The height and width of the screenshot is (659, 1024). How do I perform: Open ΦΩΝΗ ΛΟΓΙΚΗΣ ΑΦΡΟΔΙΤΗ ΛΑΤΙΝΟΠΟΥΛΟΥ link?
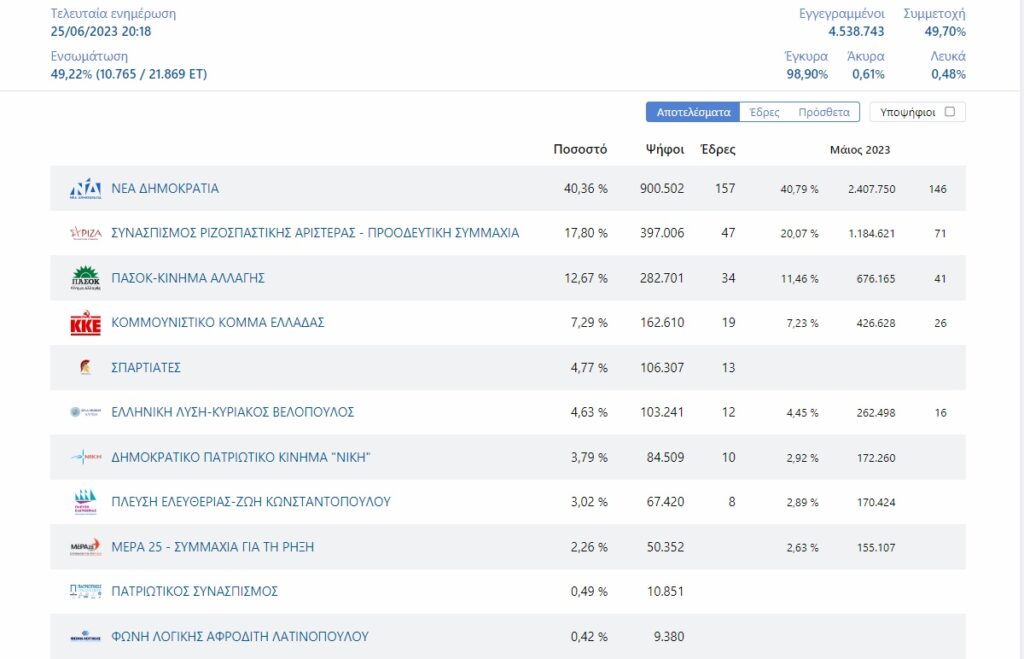[240, 636]
